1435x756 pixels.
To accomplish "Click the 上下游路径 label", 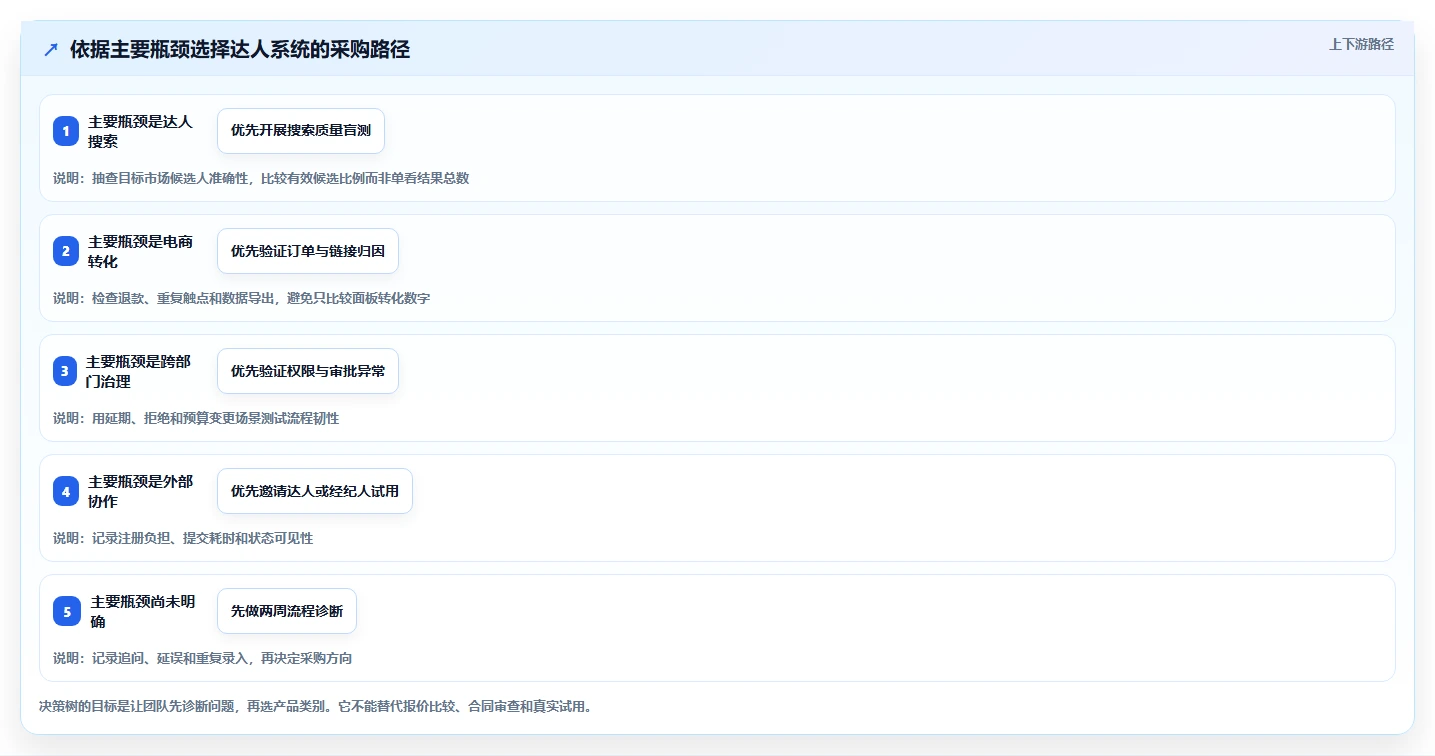I will (x=1361, y=44).
